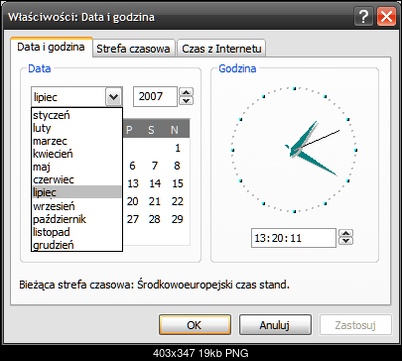Choose czerwiec from the month list
The width and height of the screenshot is (402, 361).
click(77, 180)
